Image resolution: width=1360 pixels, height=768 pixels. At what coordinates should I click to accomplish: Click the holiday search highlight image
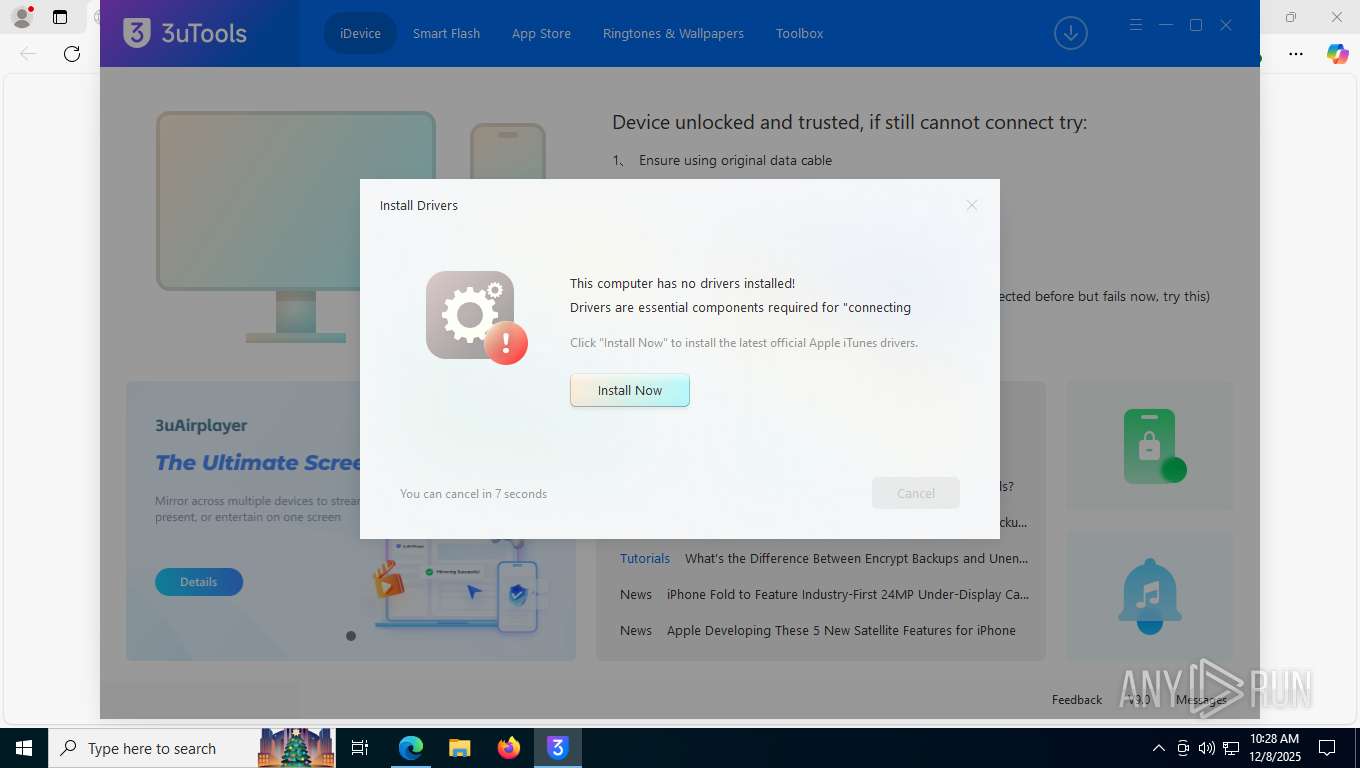[x=296, y=748]
